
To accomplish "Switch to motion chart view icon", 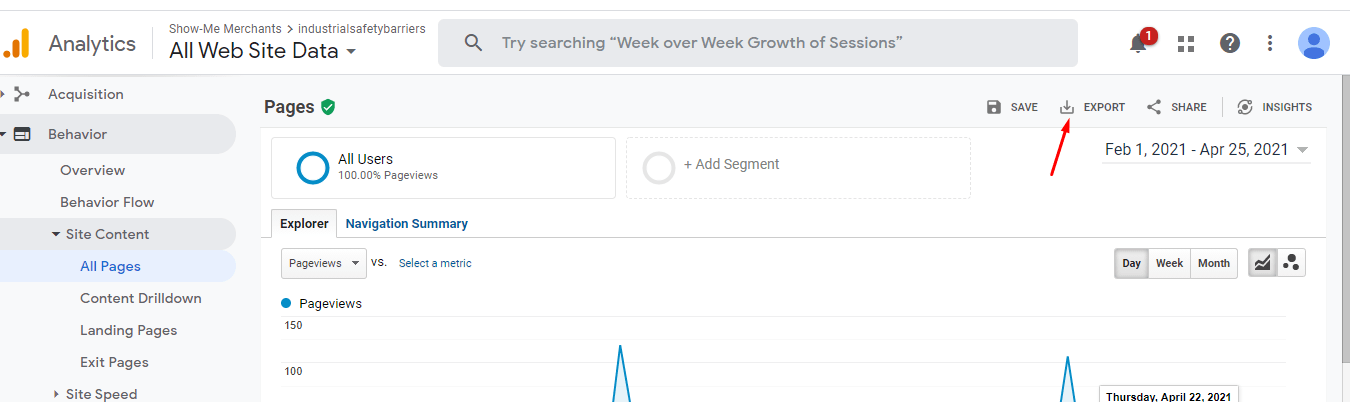I will pyautogui.click(x=1291, y=263).
